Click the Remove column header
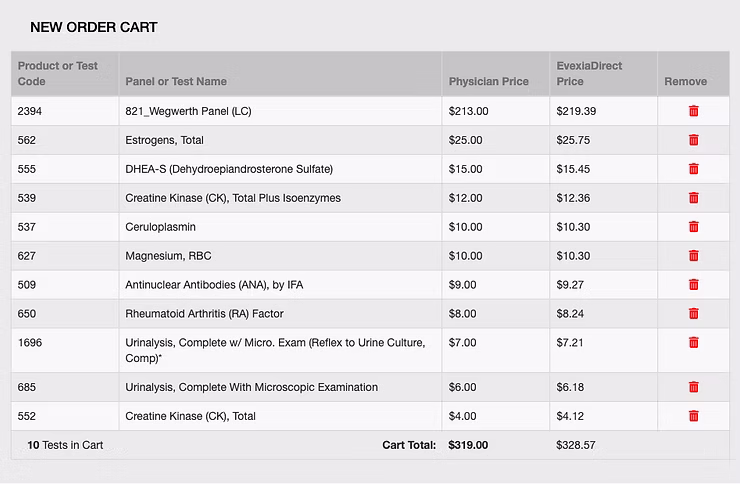 coord(685,82)
